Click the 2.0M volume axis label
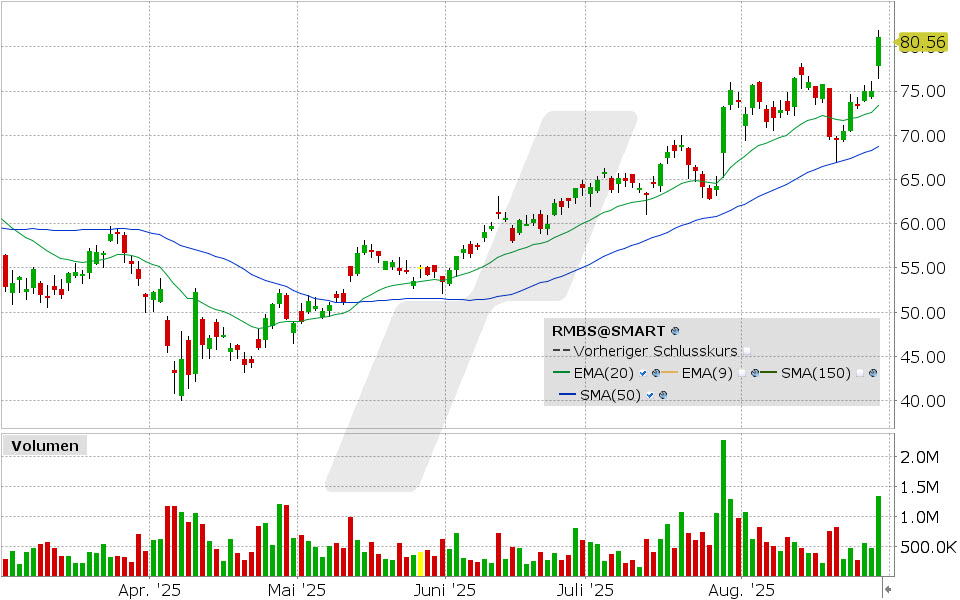Viewport: 960px width, 600px height. click(919, 457)
